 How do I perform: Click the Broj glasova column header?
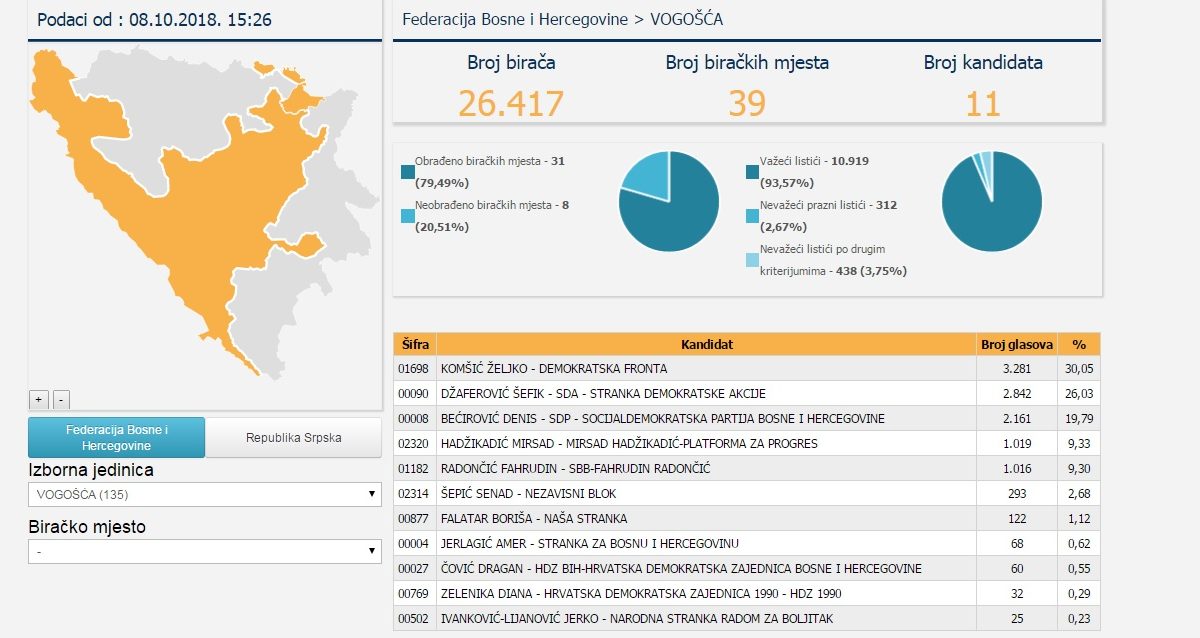pyautogui.click(x=1017, y=344)
